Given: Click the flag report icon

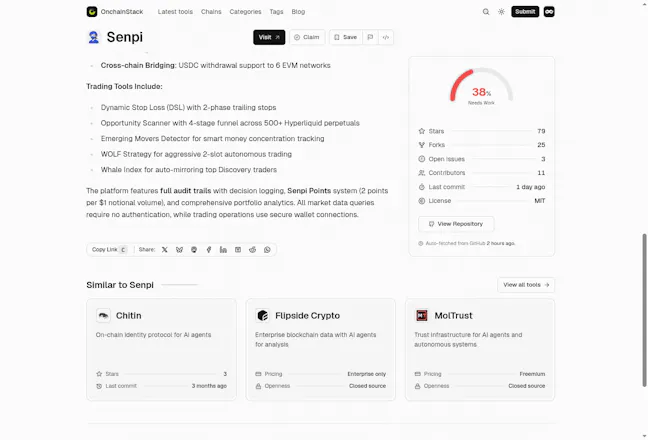Looking at the screenshot, I should coord(370,37).
